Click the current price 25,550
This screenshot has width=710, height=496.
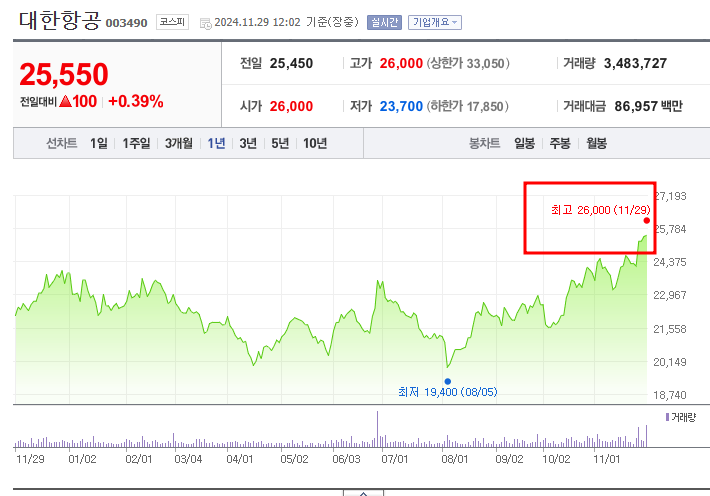pos(64,74)
